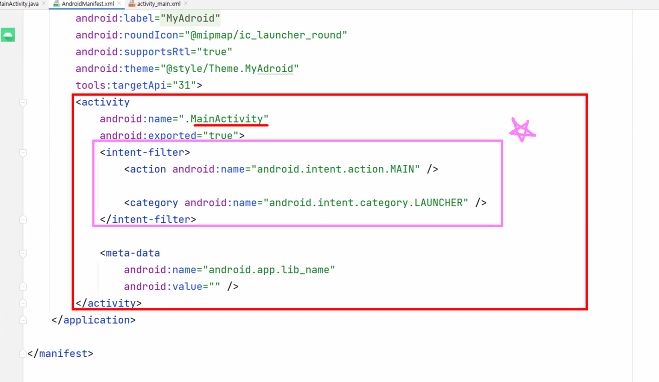Click "android.intent.action.MAIN" string
The width and height of the screenshot is (659, 382).
tap(335, 169)
